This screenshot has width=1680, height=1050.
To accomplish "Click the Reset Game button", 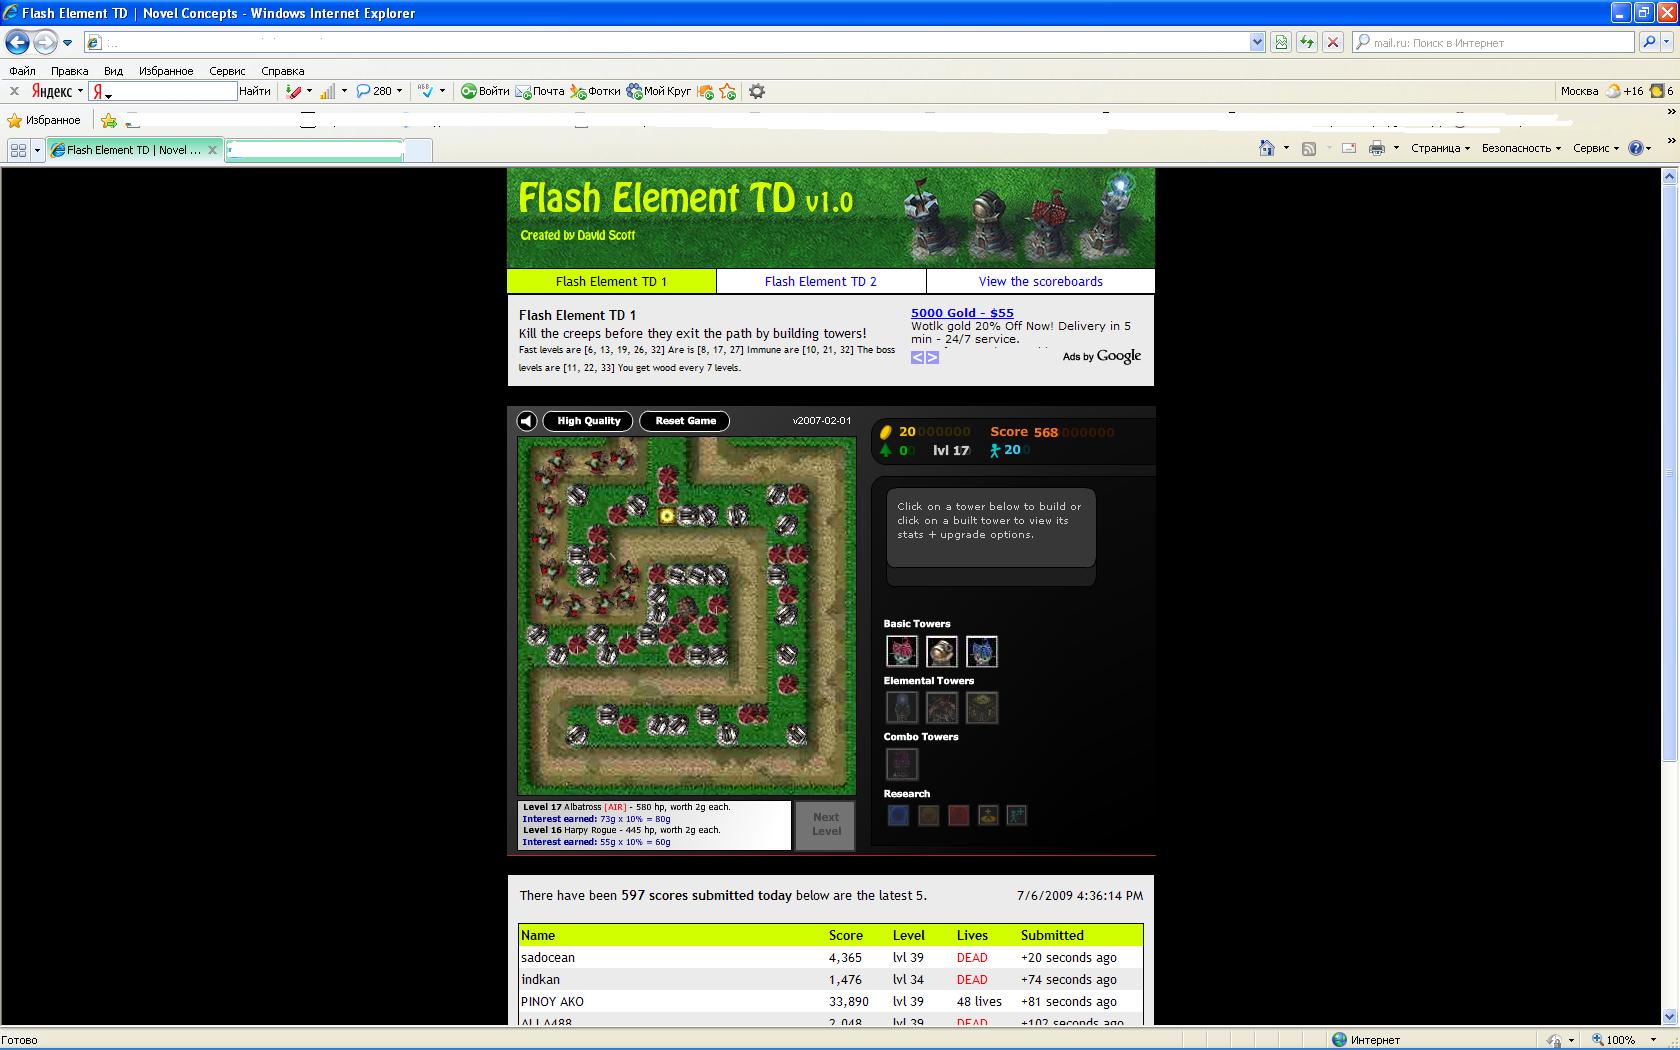I will [x=685, y=421].
